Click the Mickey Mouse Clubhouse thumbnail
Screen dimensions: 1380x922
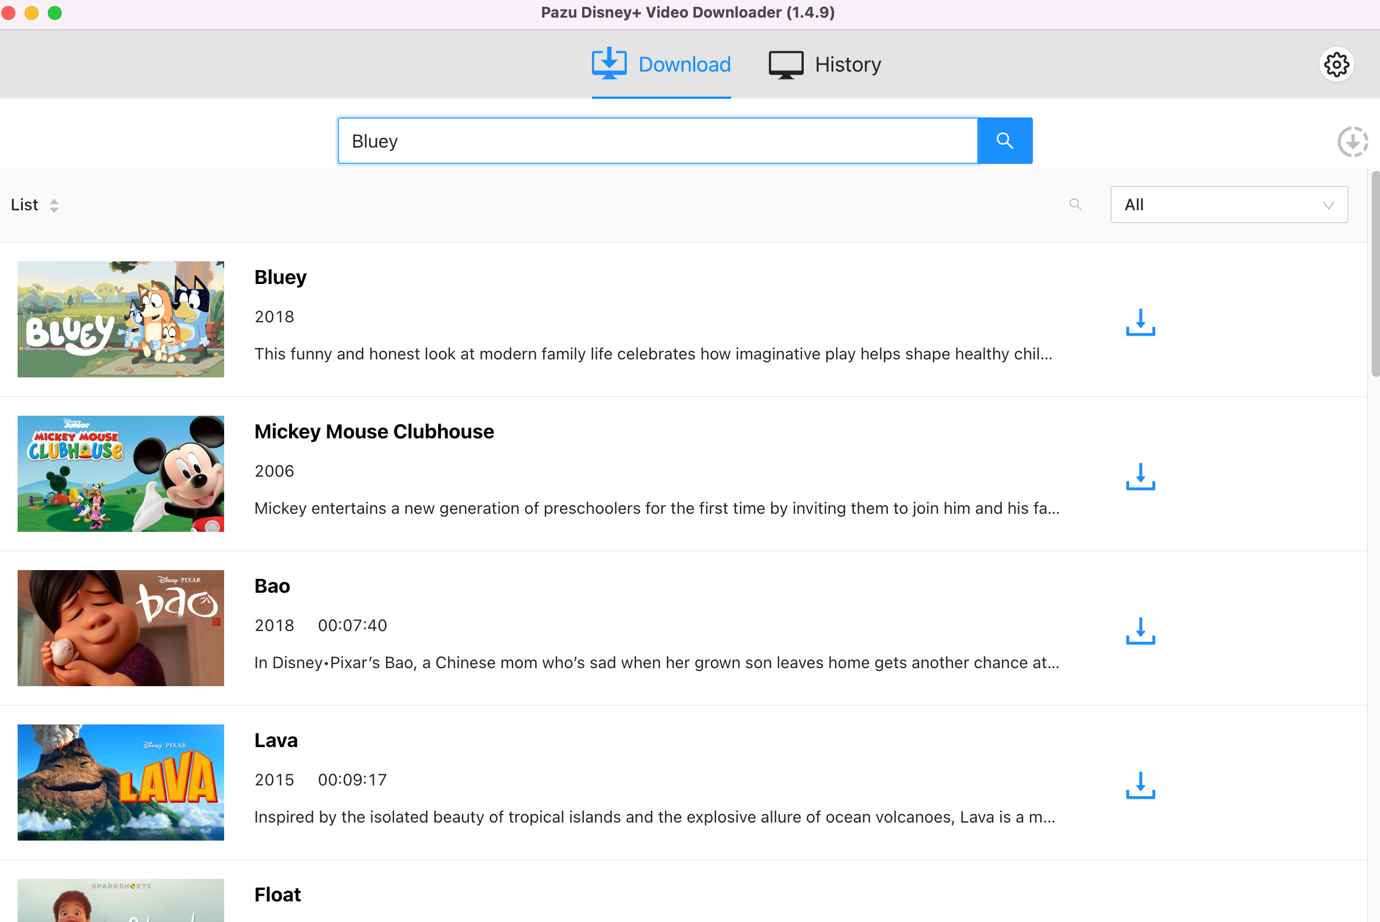pyautogui.click(x=121, y=474)
